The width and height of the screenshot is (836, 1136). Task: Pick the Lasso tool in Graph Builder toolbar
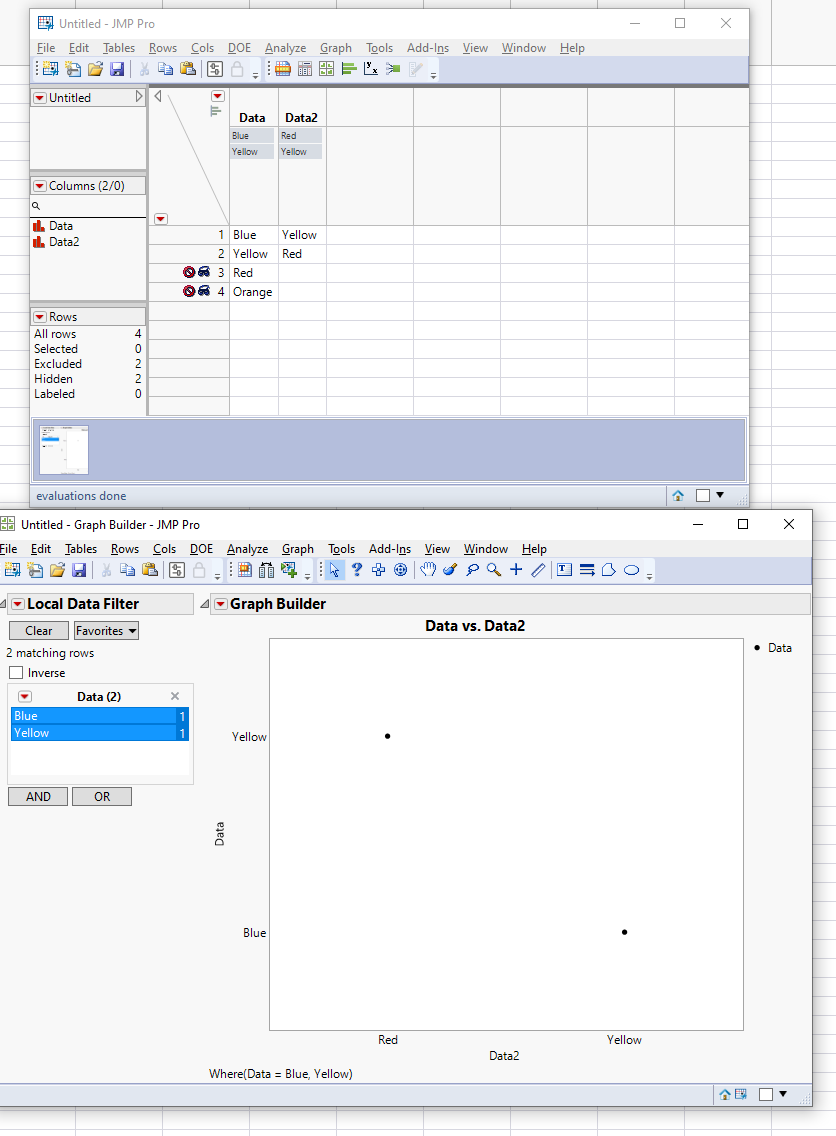[472, 570]
